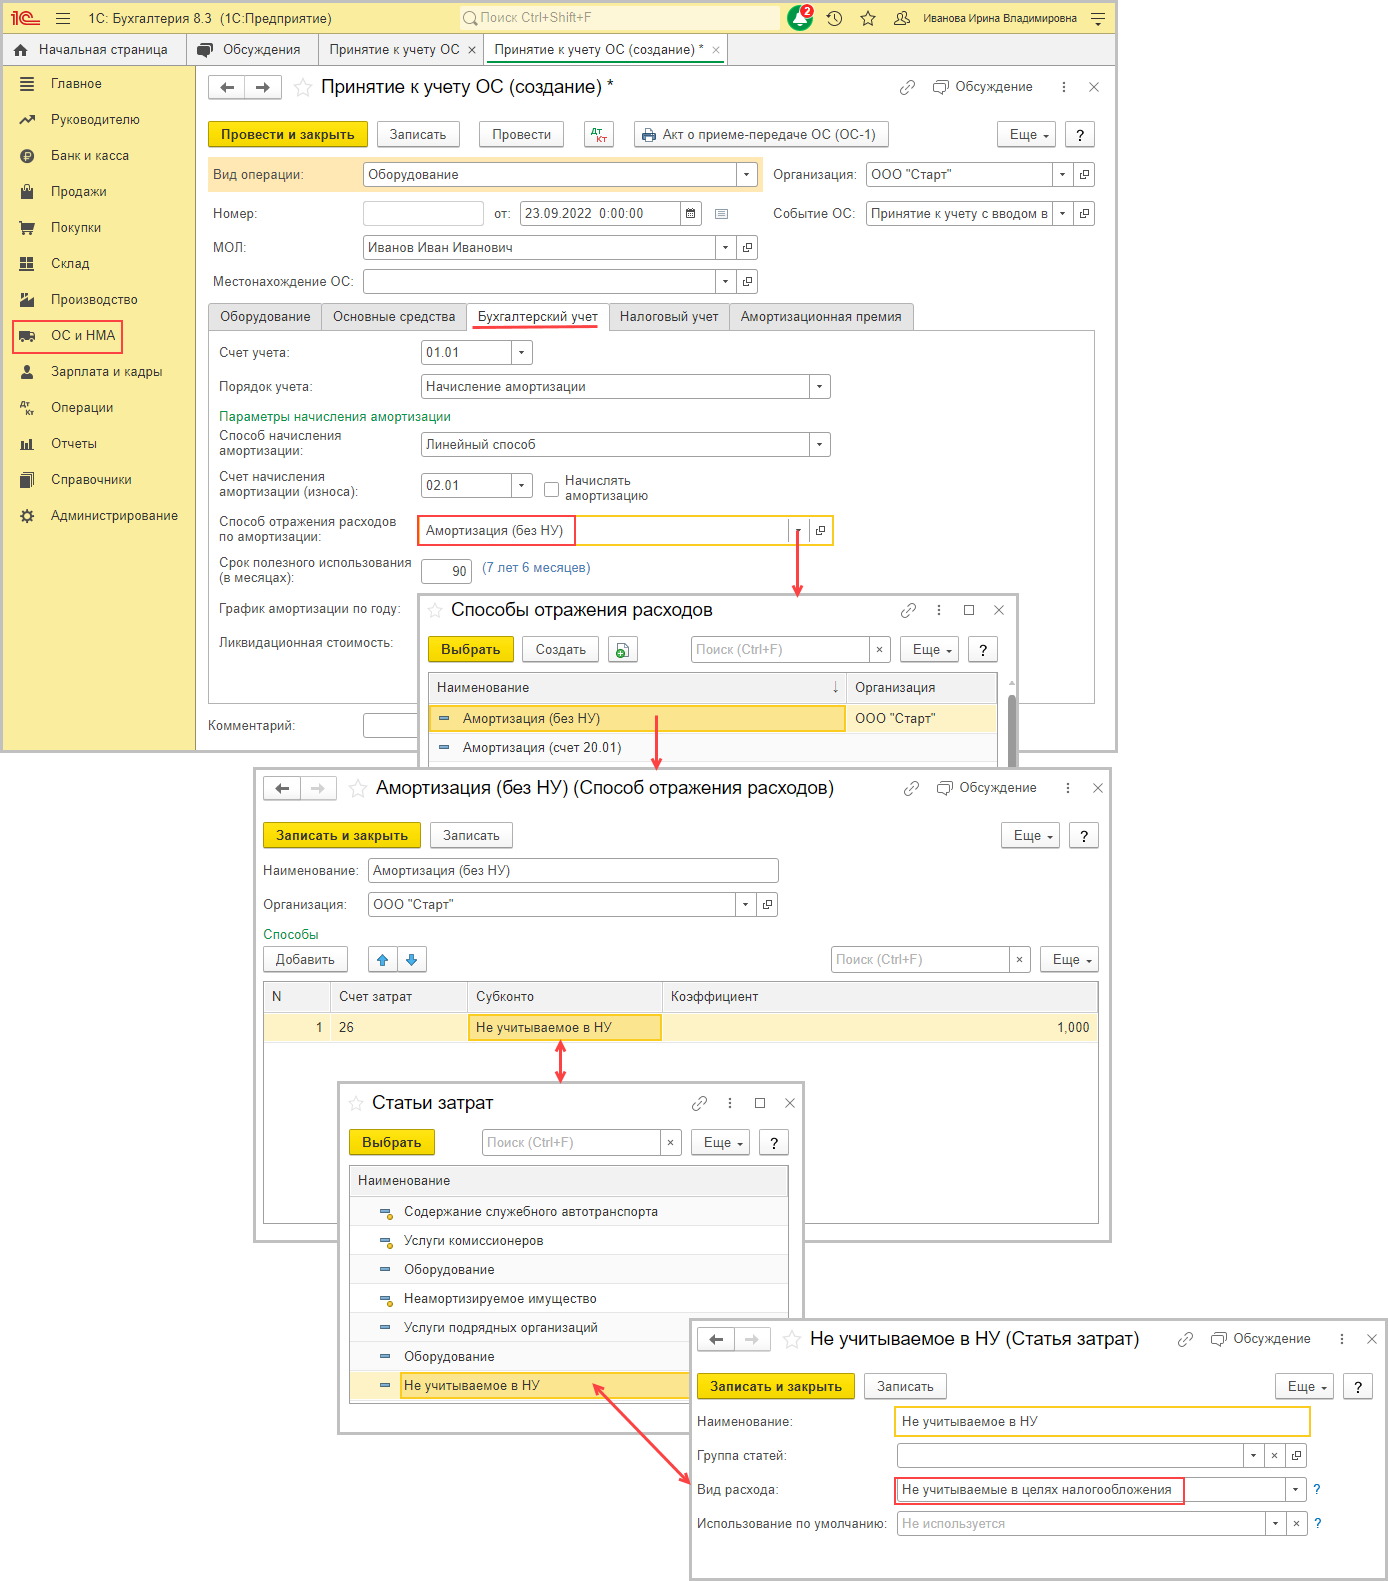Screen dimensions: 1388x1581
Task: Open favorites star in title bar
Action: tap(868, 18)
